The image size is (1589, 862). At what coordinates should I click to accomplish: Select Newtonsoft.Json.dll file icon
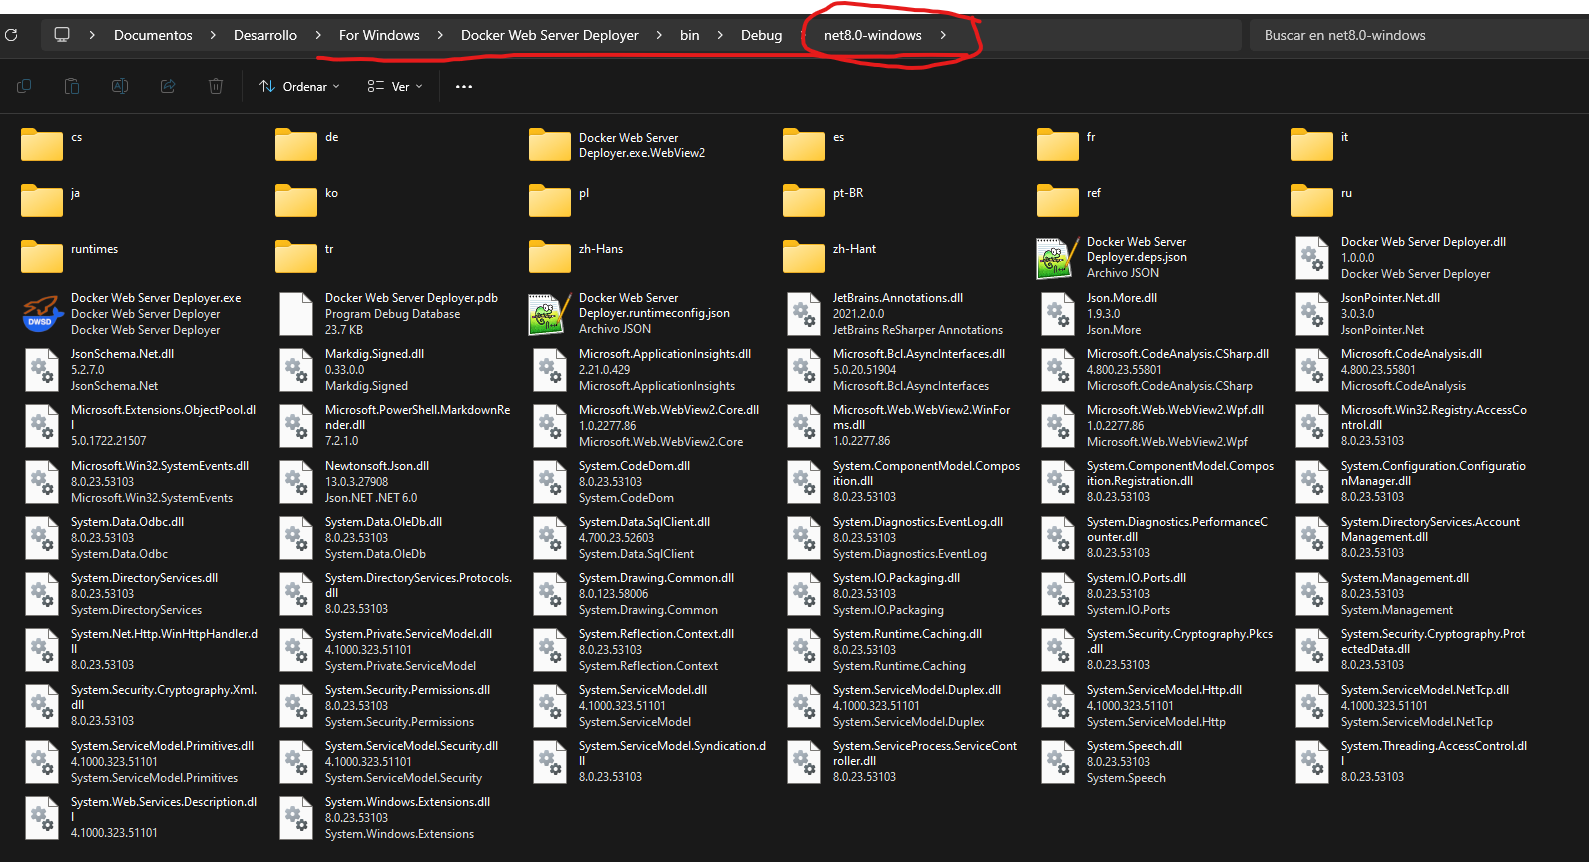pyautogui.click(x=296, y=481)
